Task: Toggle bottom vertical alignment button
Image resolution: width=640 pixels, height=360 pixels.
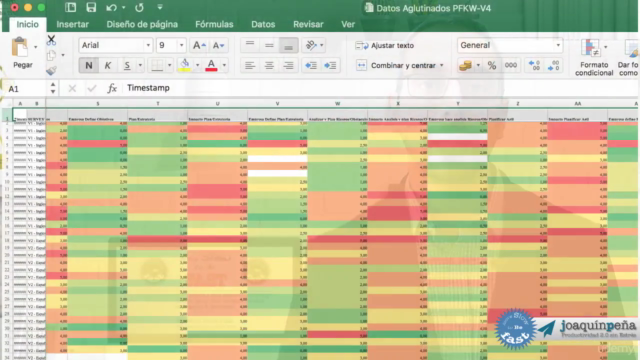Action: pos(289,45)
